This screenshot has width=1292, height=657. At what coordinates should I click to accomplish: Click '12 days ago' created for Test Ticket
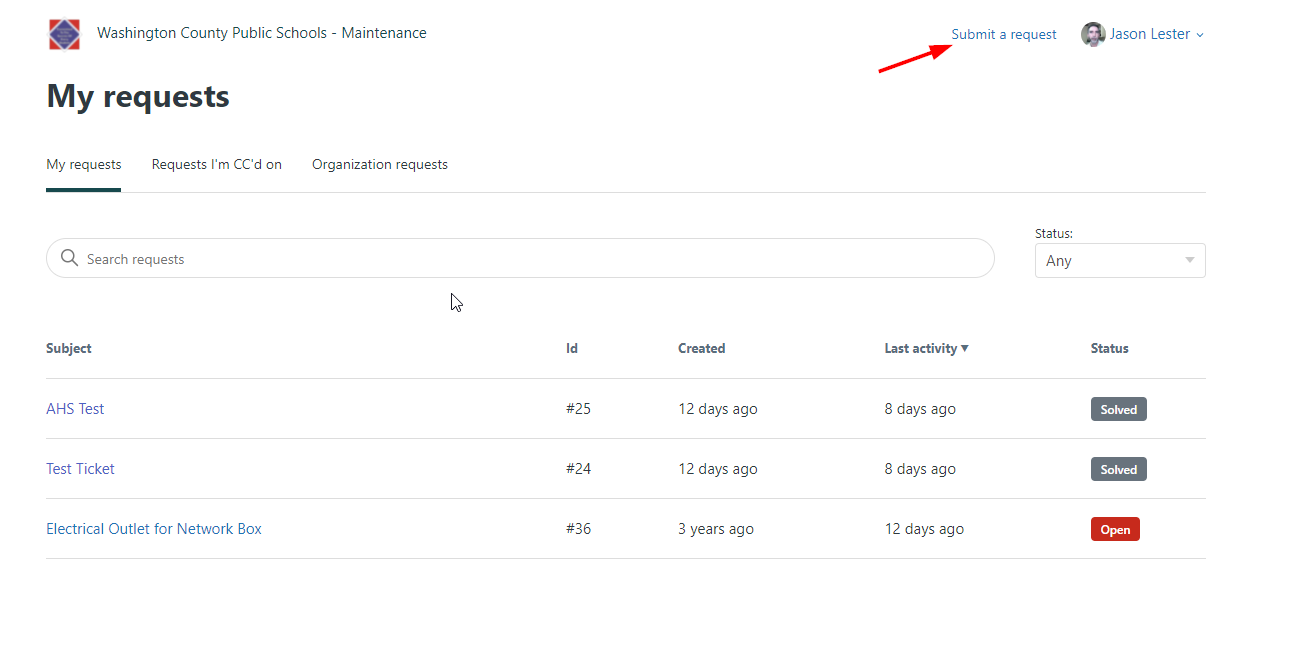[x=718, y=468]
